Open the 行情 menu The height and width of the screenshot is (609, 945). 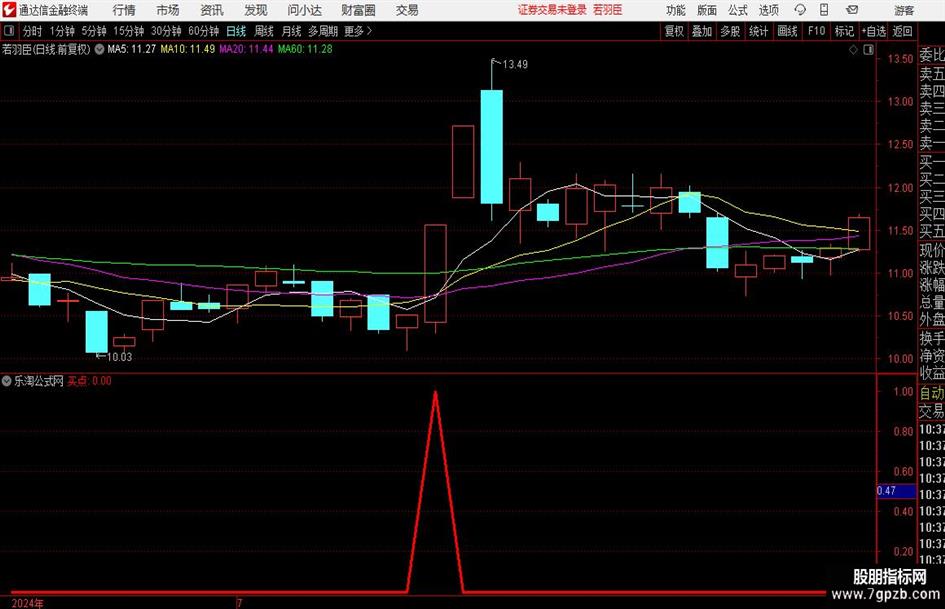pos(124,10)
